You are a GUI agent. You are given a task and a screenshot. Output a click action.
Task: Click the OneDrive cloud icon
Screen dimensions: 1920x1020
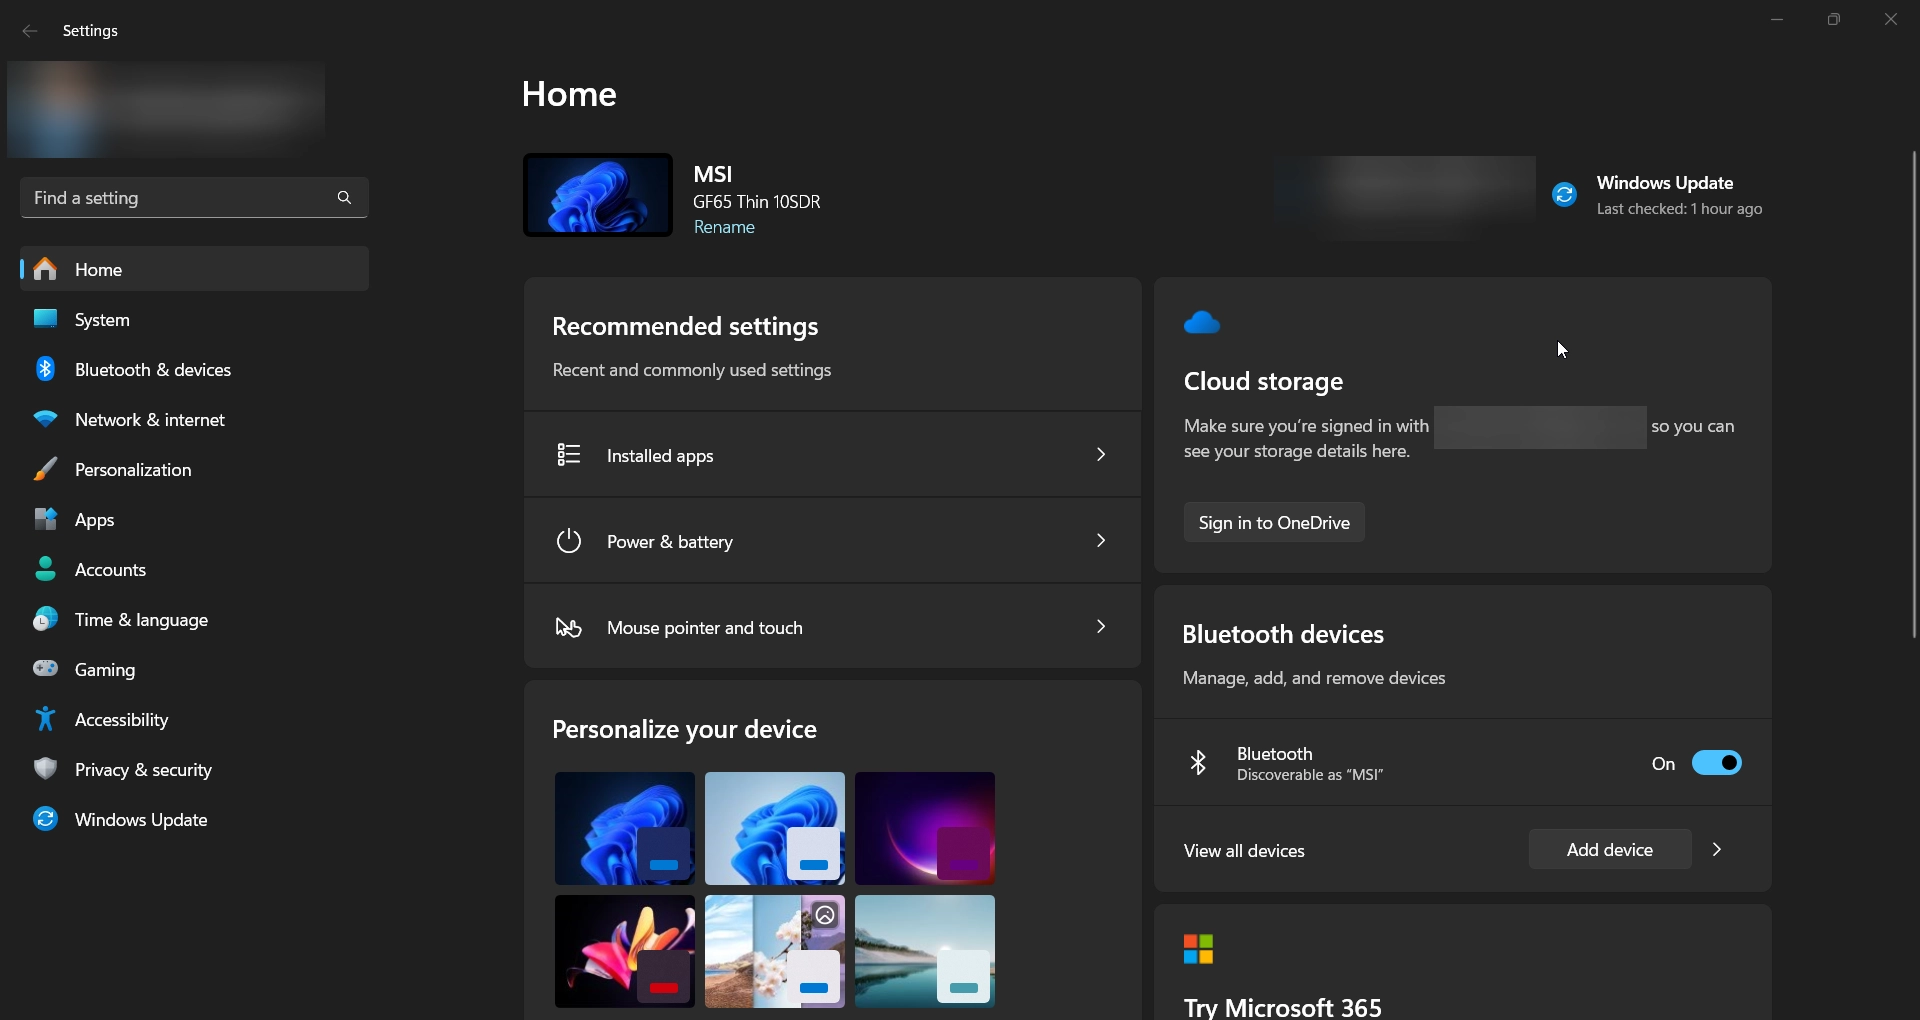click(1202, 323)
